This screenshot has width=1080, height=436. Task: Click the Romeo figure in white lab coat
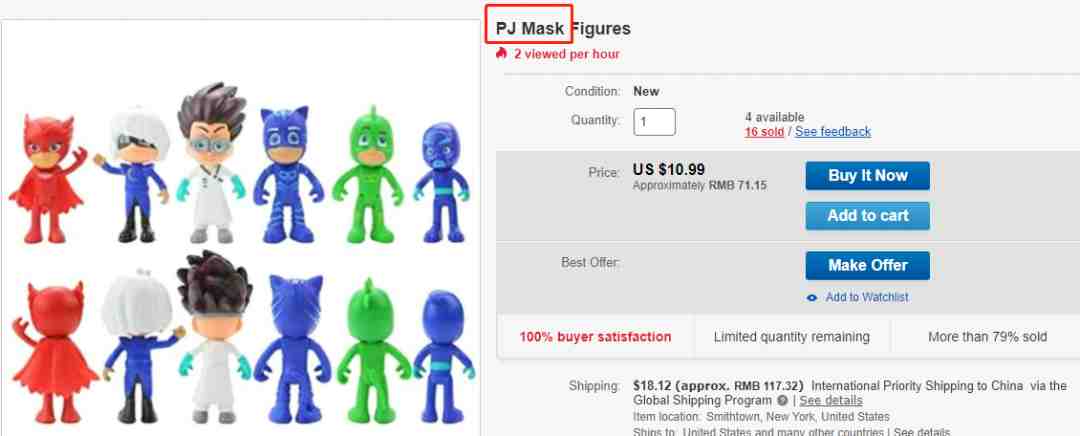tap(211, 163)
